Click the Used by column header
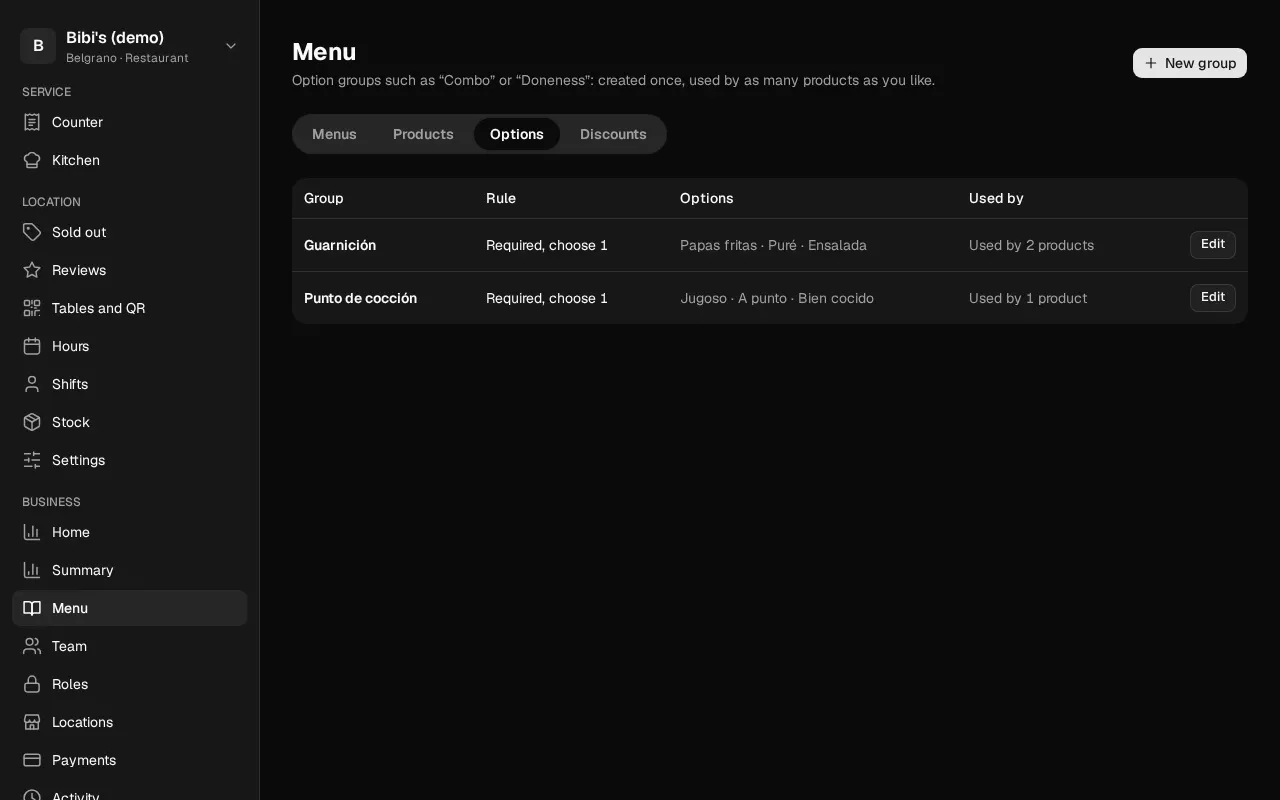Viewport: 1280px width, 800px height. 996,198
